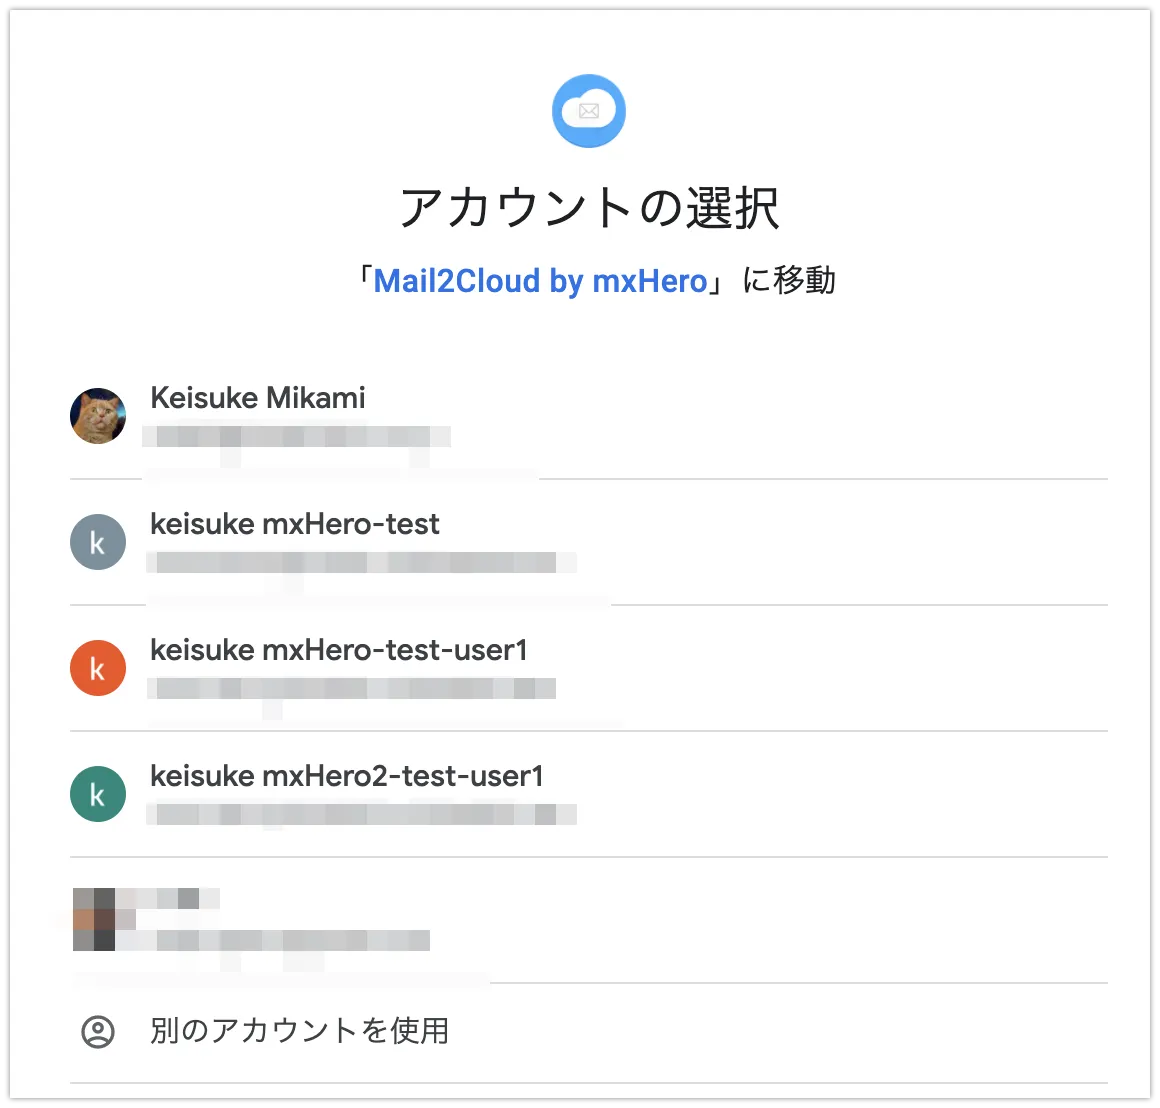Click the blurred email under mxHero2-test-user1
1160x1108 pixels.
pyautogui.click(x=362, y=815)
